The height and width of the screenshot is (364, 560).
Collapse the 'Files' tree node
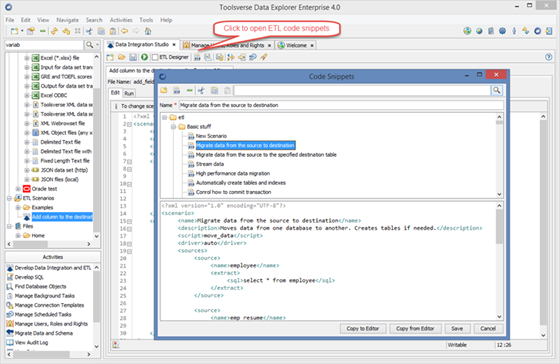pos(9,226)
